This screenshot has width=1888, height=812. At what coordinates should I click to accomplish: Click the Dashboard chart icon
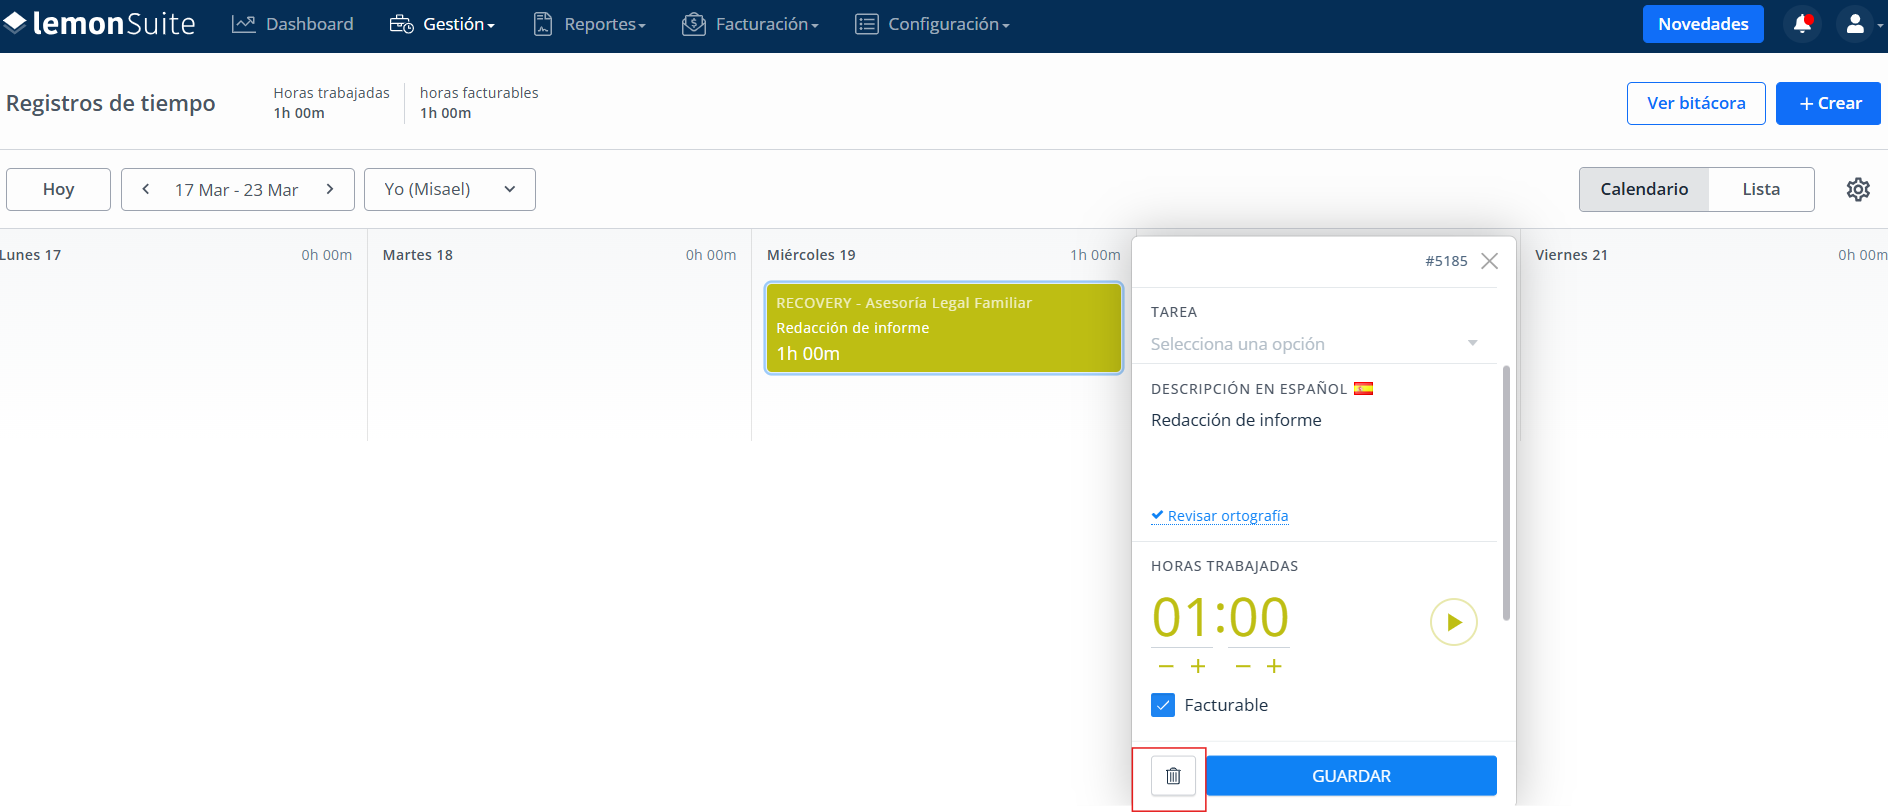244,24
